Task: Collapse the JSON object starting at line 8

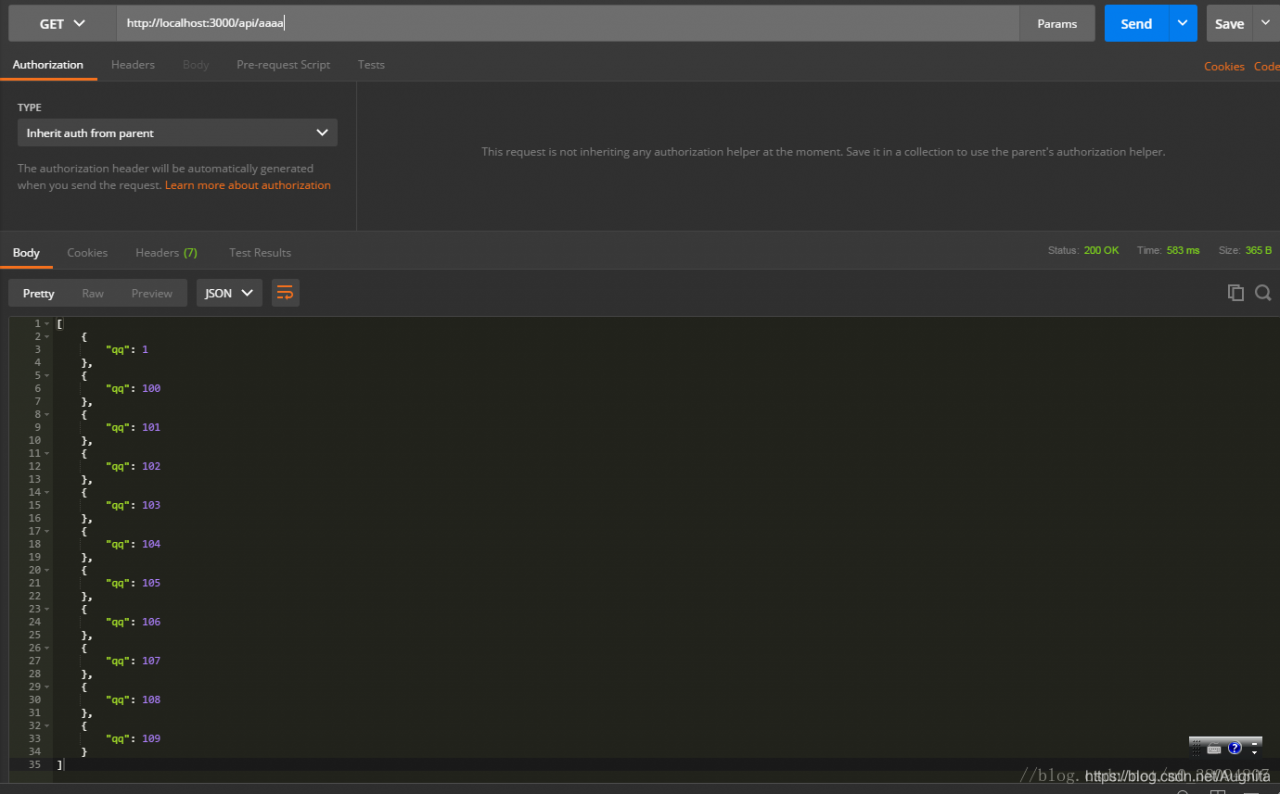Action: coord(47,415)
